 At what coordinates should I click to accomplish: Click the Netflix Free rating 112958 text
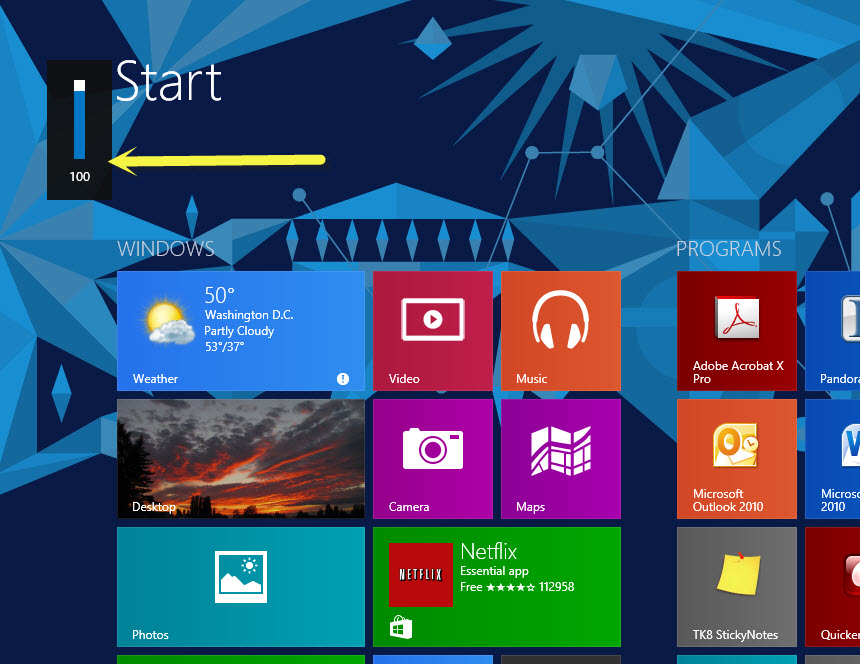pyautogui.click(x=517, y=587)
